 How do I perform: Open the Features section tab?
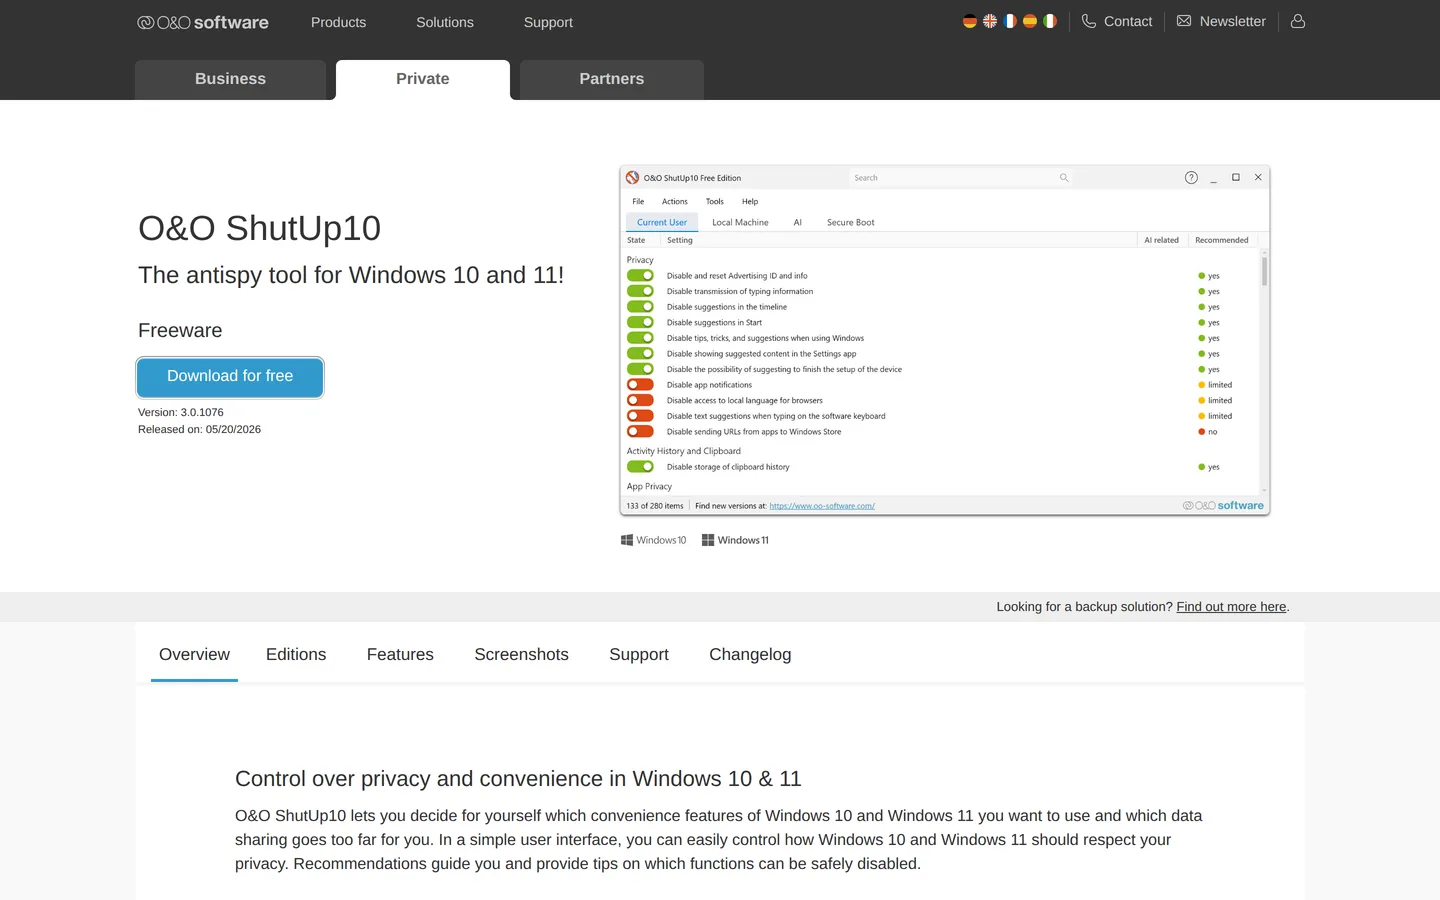point(400,655)
